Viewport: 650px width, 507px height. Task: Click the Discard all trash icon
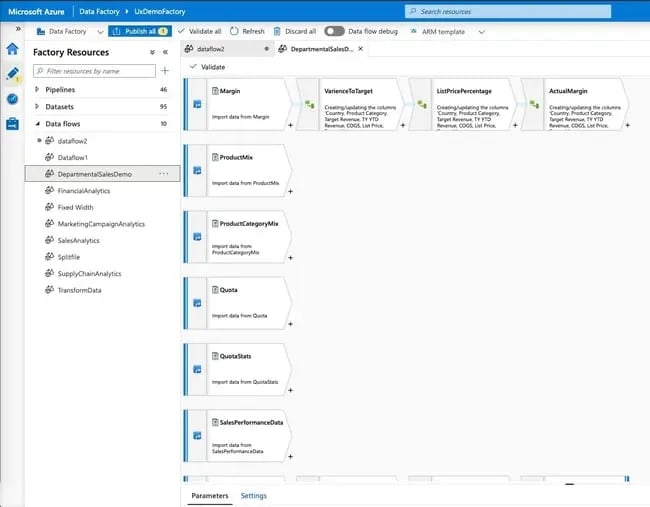277,31
